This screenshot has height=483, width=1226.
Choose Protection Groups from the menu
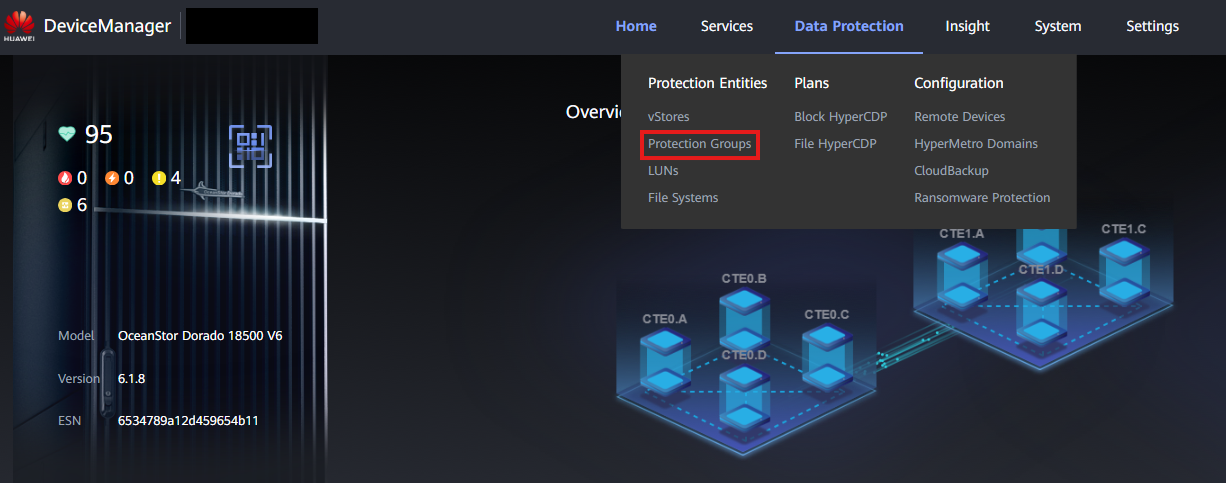click(x=699, y=144)
